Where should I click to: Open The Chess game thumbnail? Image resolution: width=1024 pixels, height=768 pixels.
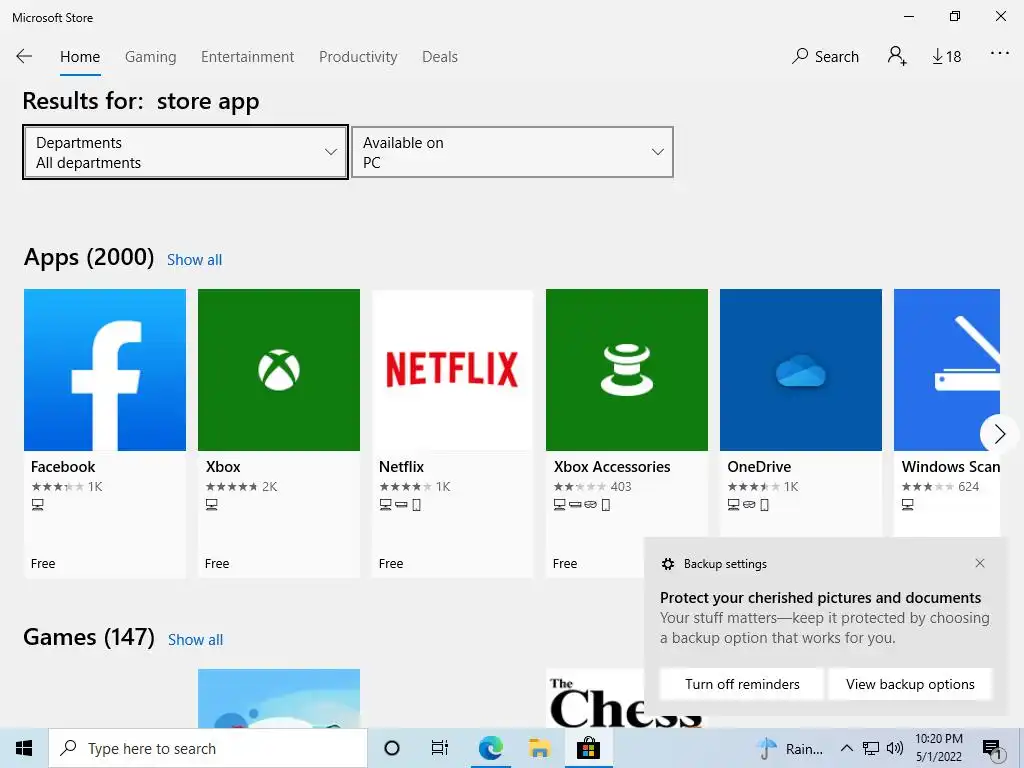626,699
